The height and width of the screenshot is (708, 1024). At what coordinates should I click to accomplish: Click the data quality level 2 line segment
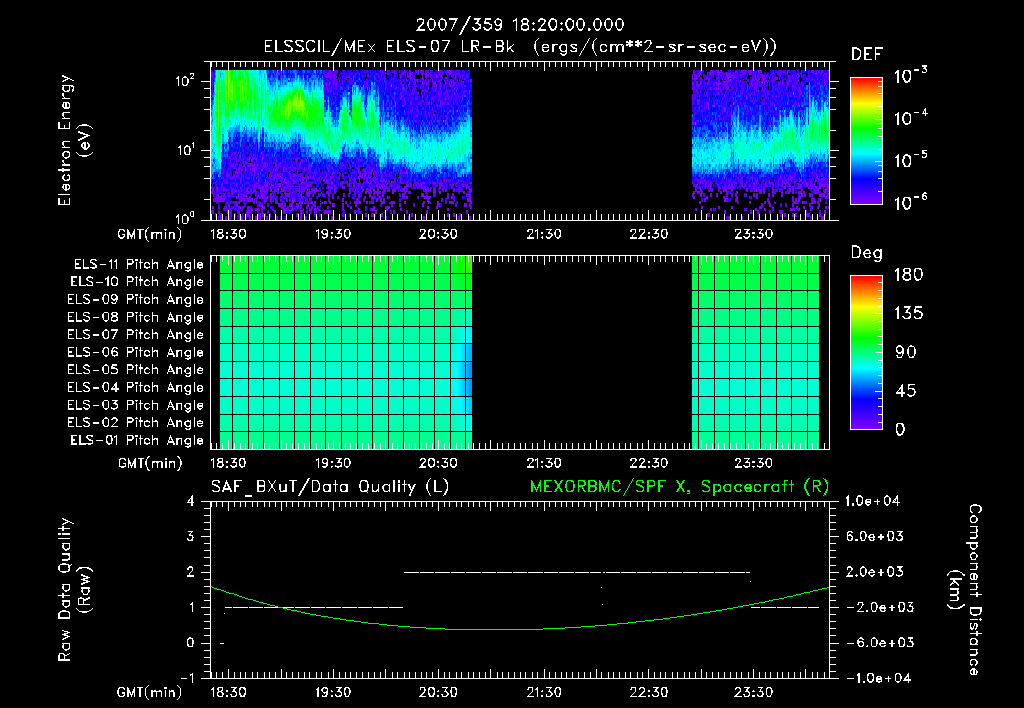pyautogui.click(x=577, y=572)
